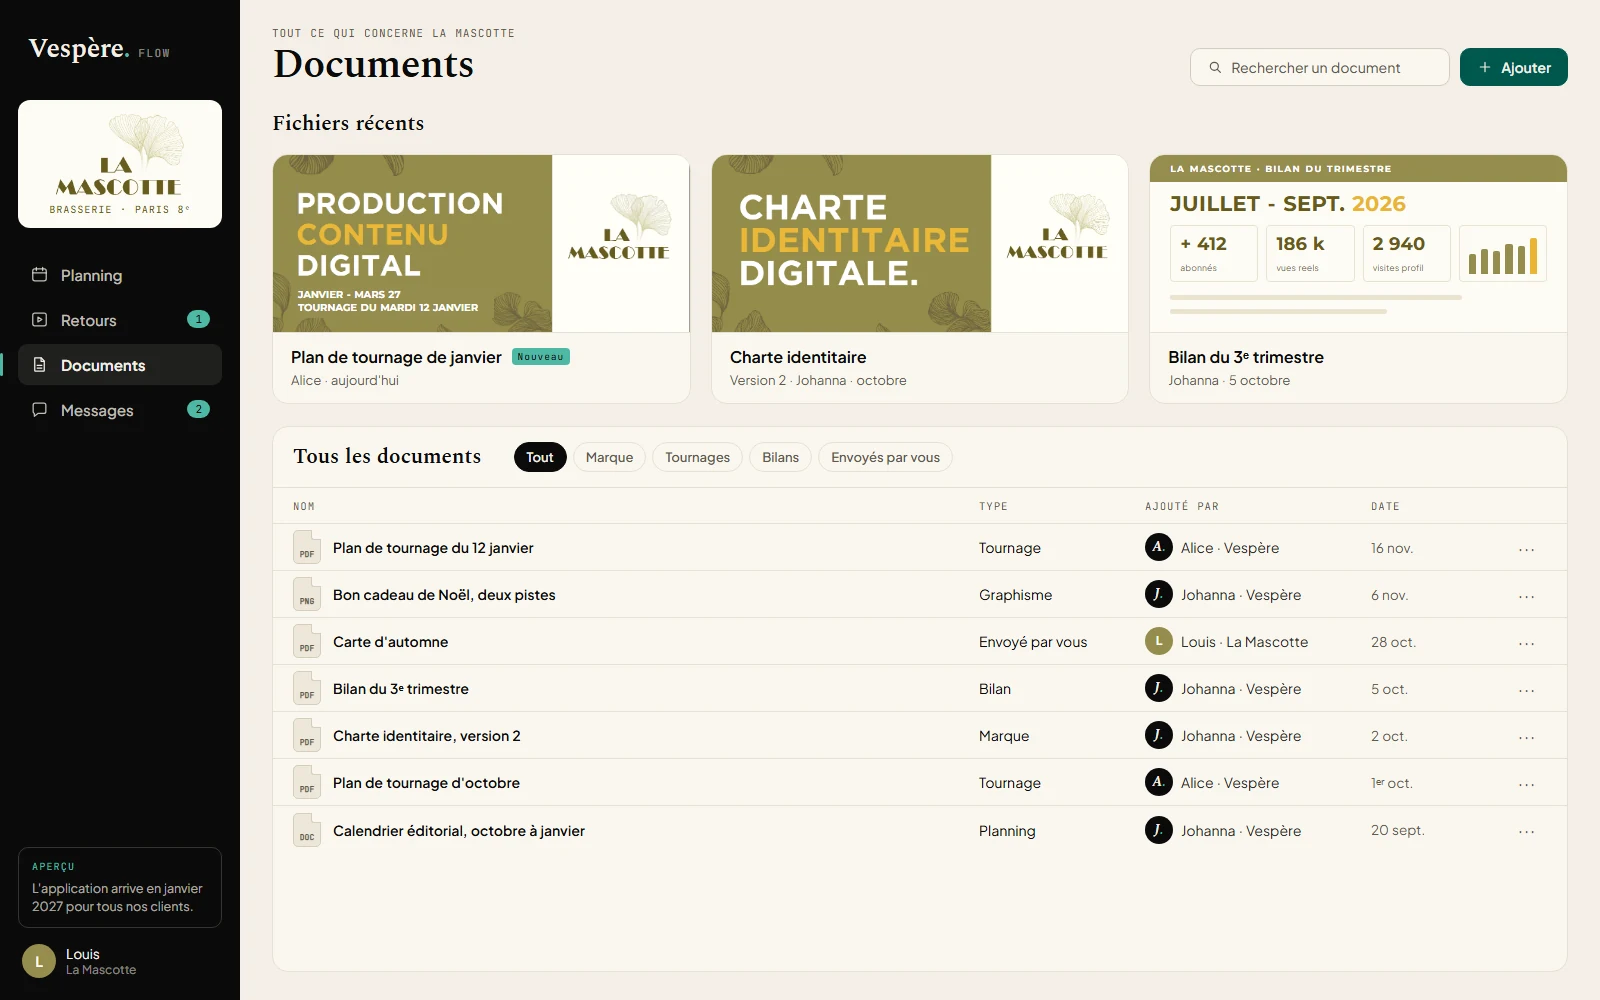The height and width of the screenshot is (1000, 1600).
Task: Filter documents by Marque
Action: [x=609, y=457]
